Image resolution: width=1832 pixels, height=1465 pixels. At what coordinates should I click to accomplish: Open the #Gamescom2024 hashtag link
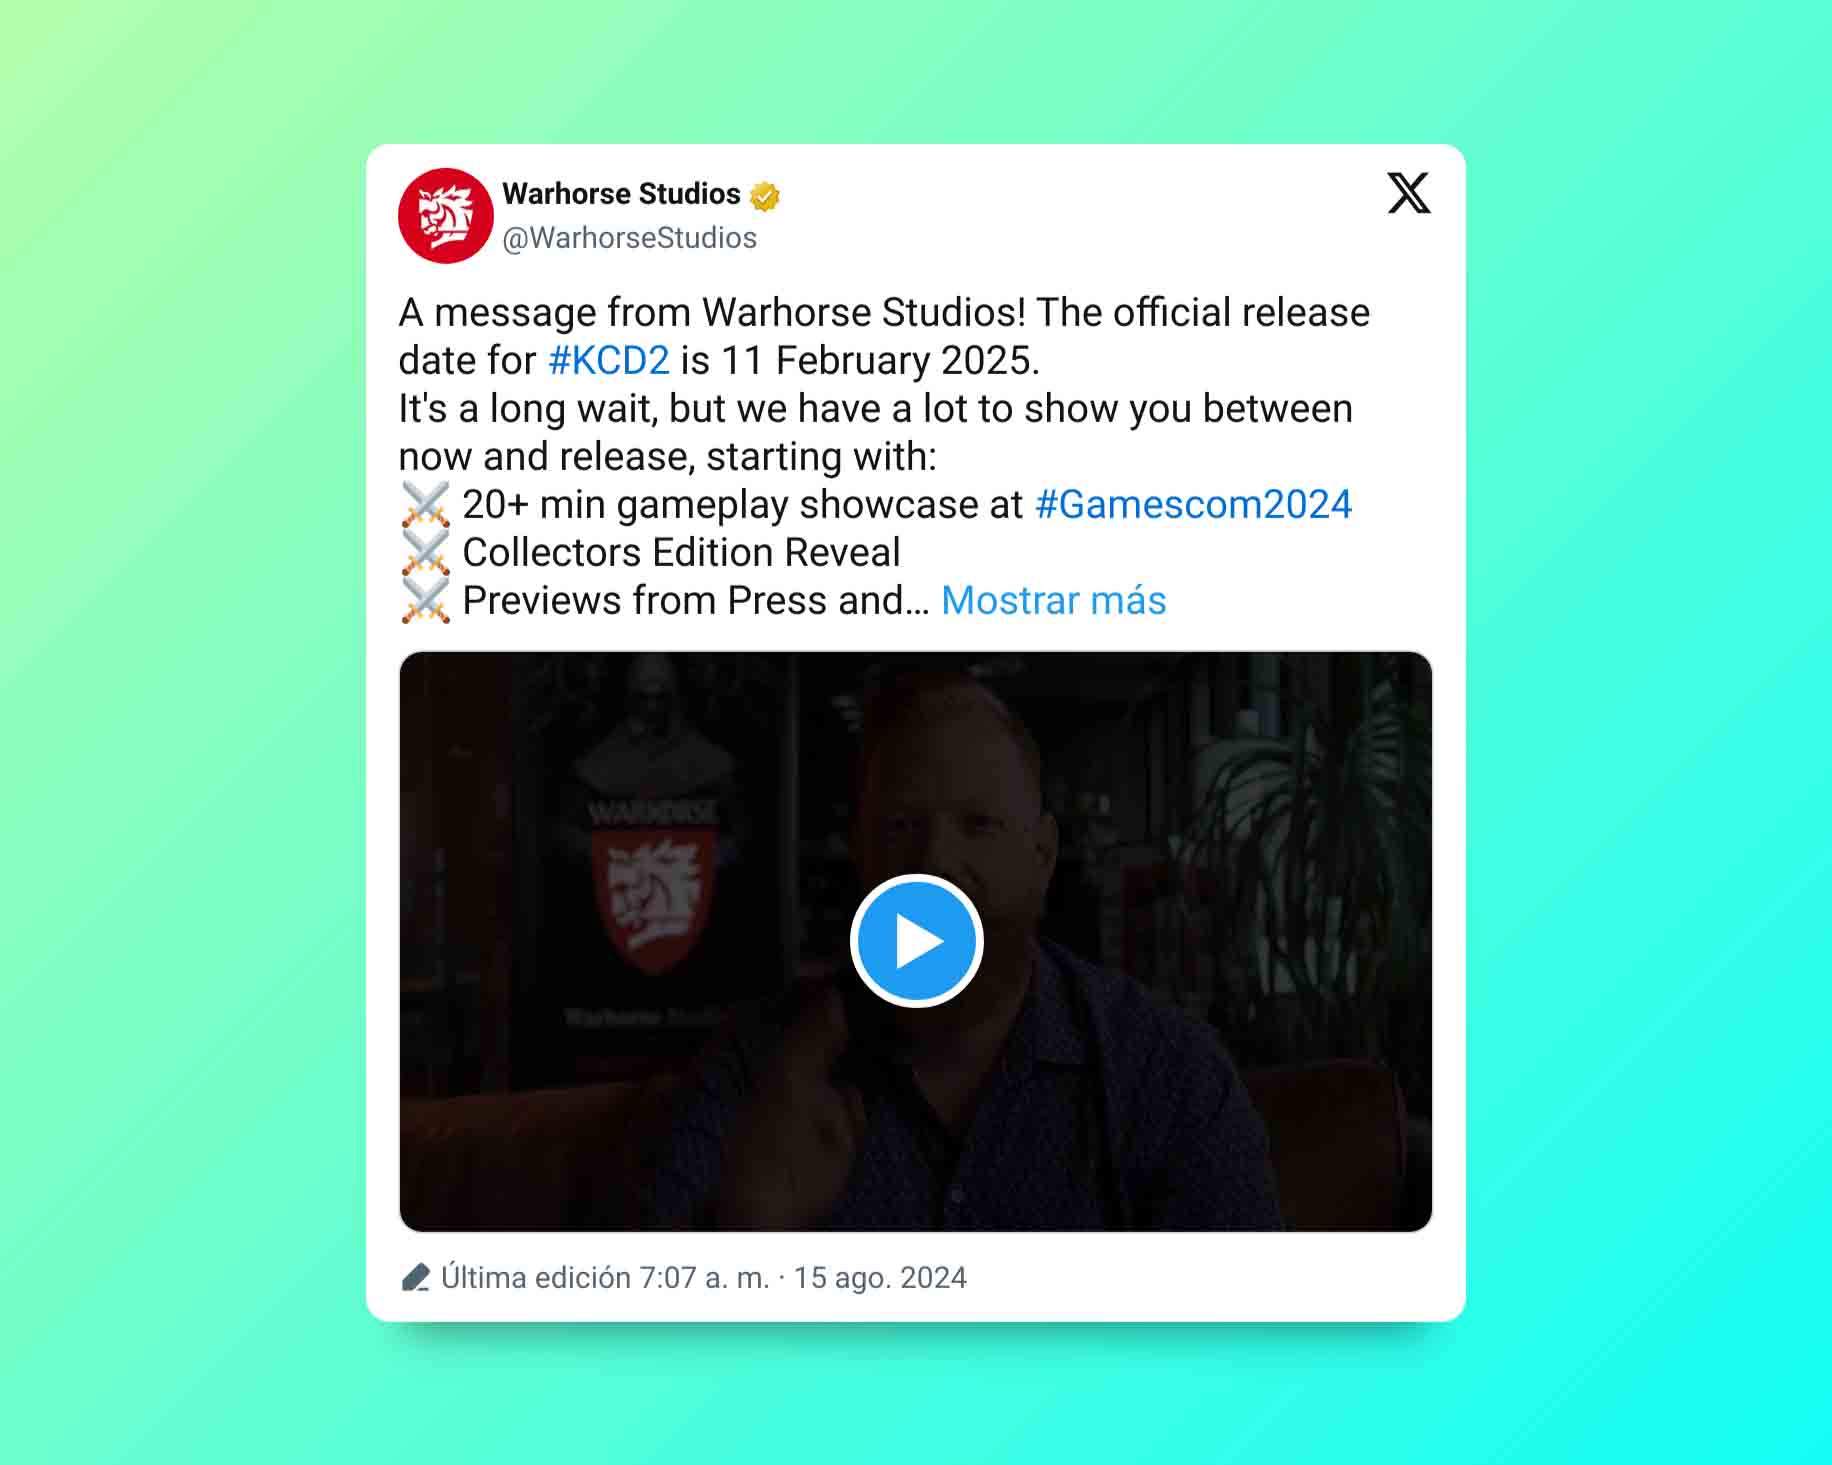pos(1193,505)
